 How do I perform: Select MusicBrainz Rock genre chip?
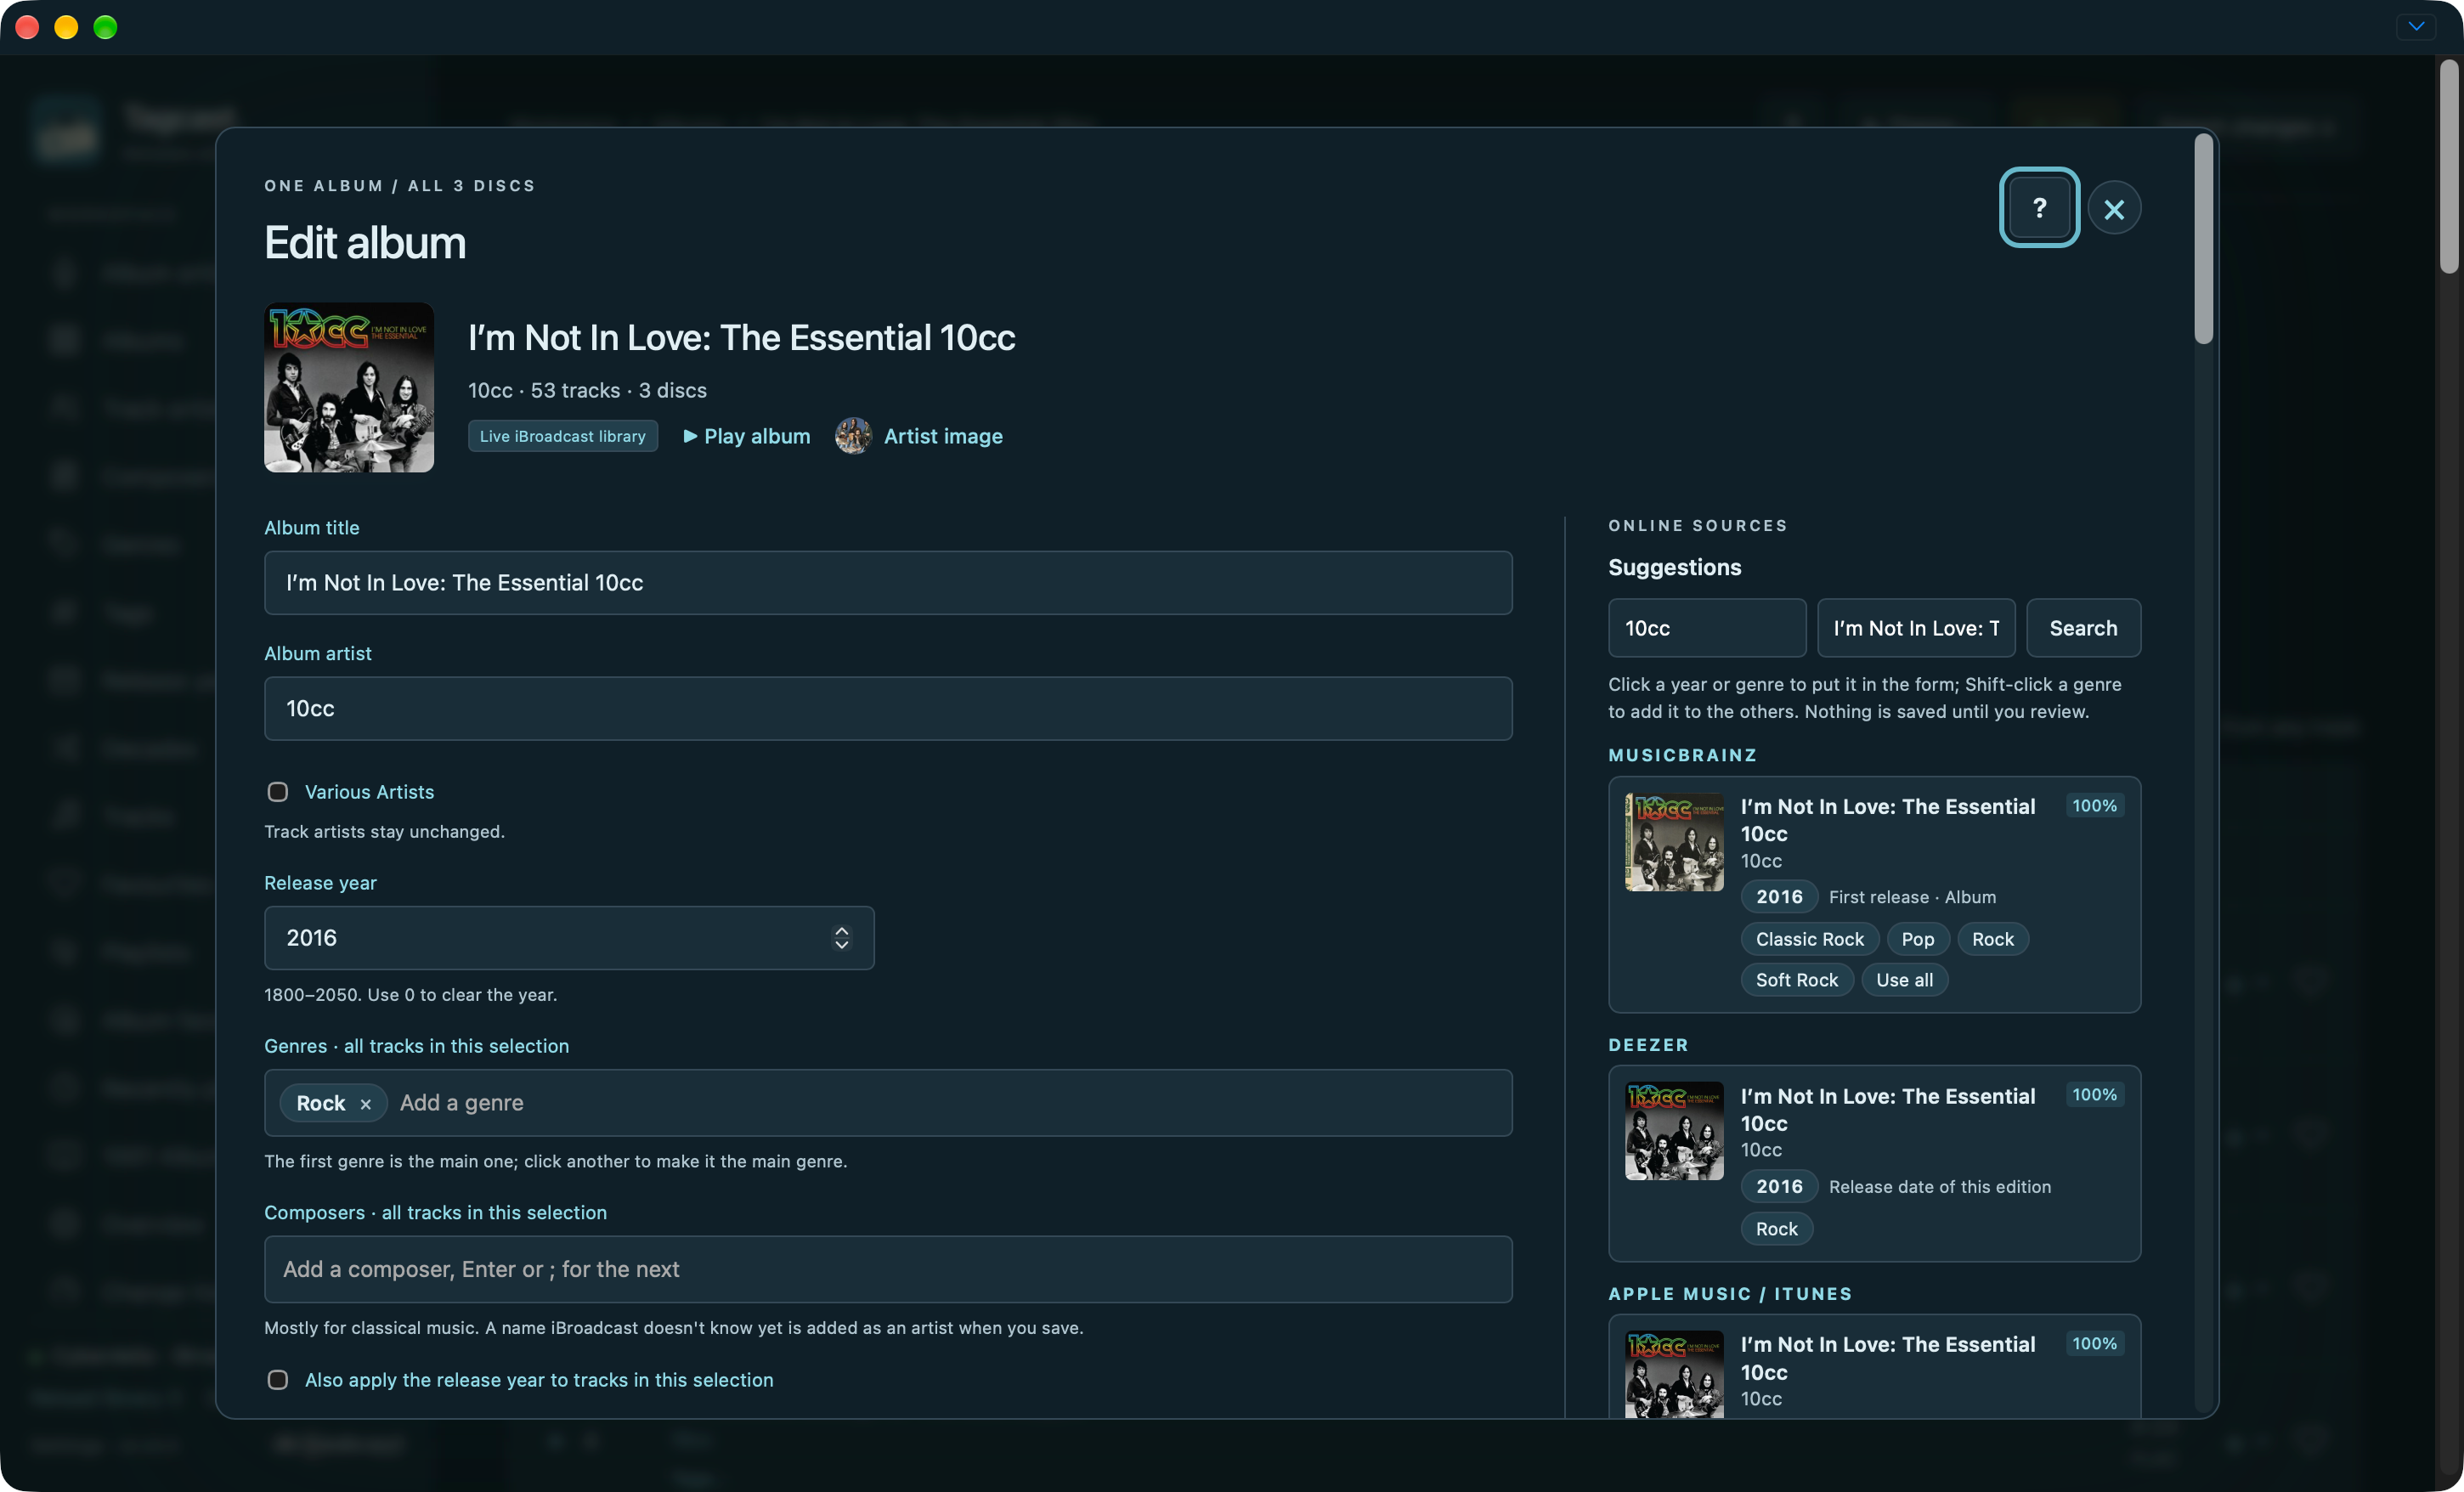tap(1992, 939)
